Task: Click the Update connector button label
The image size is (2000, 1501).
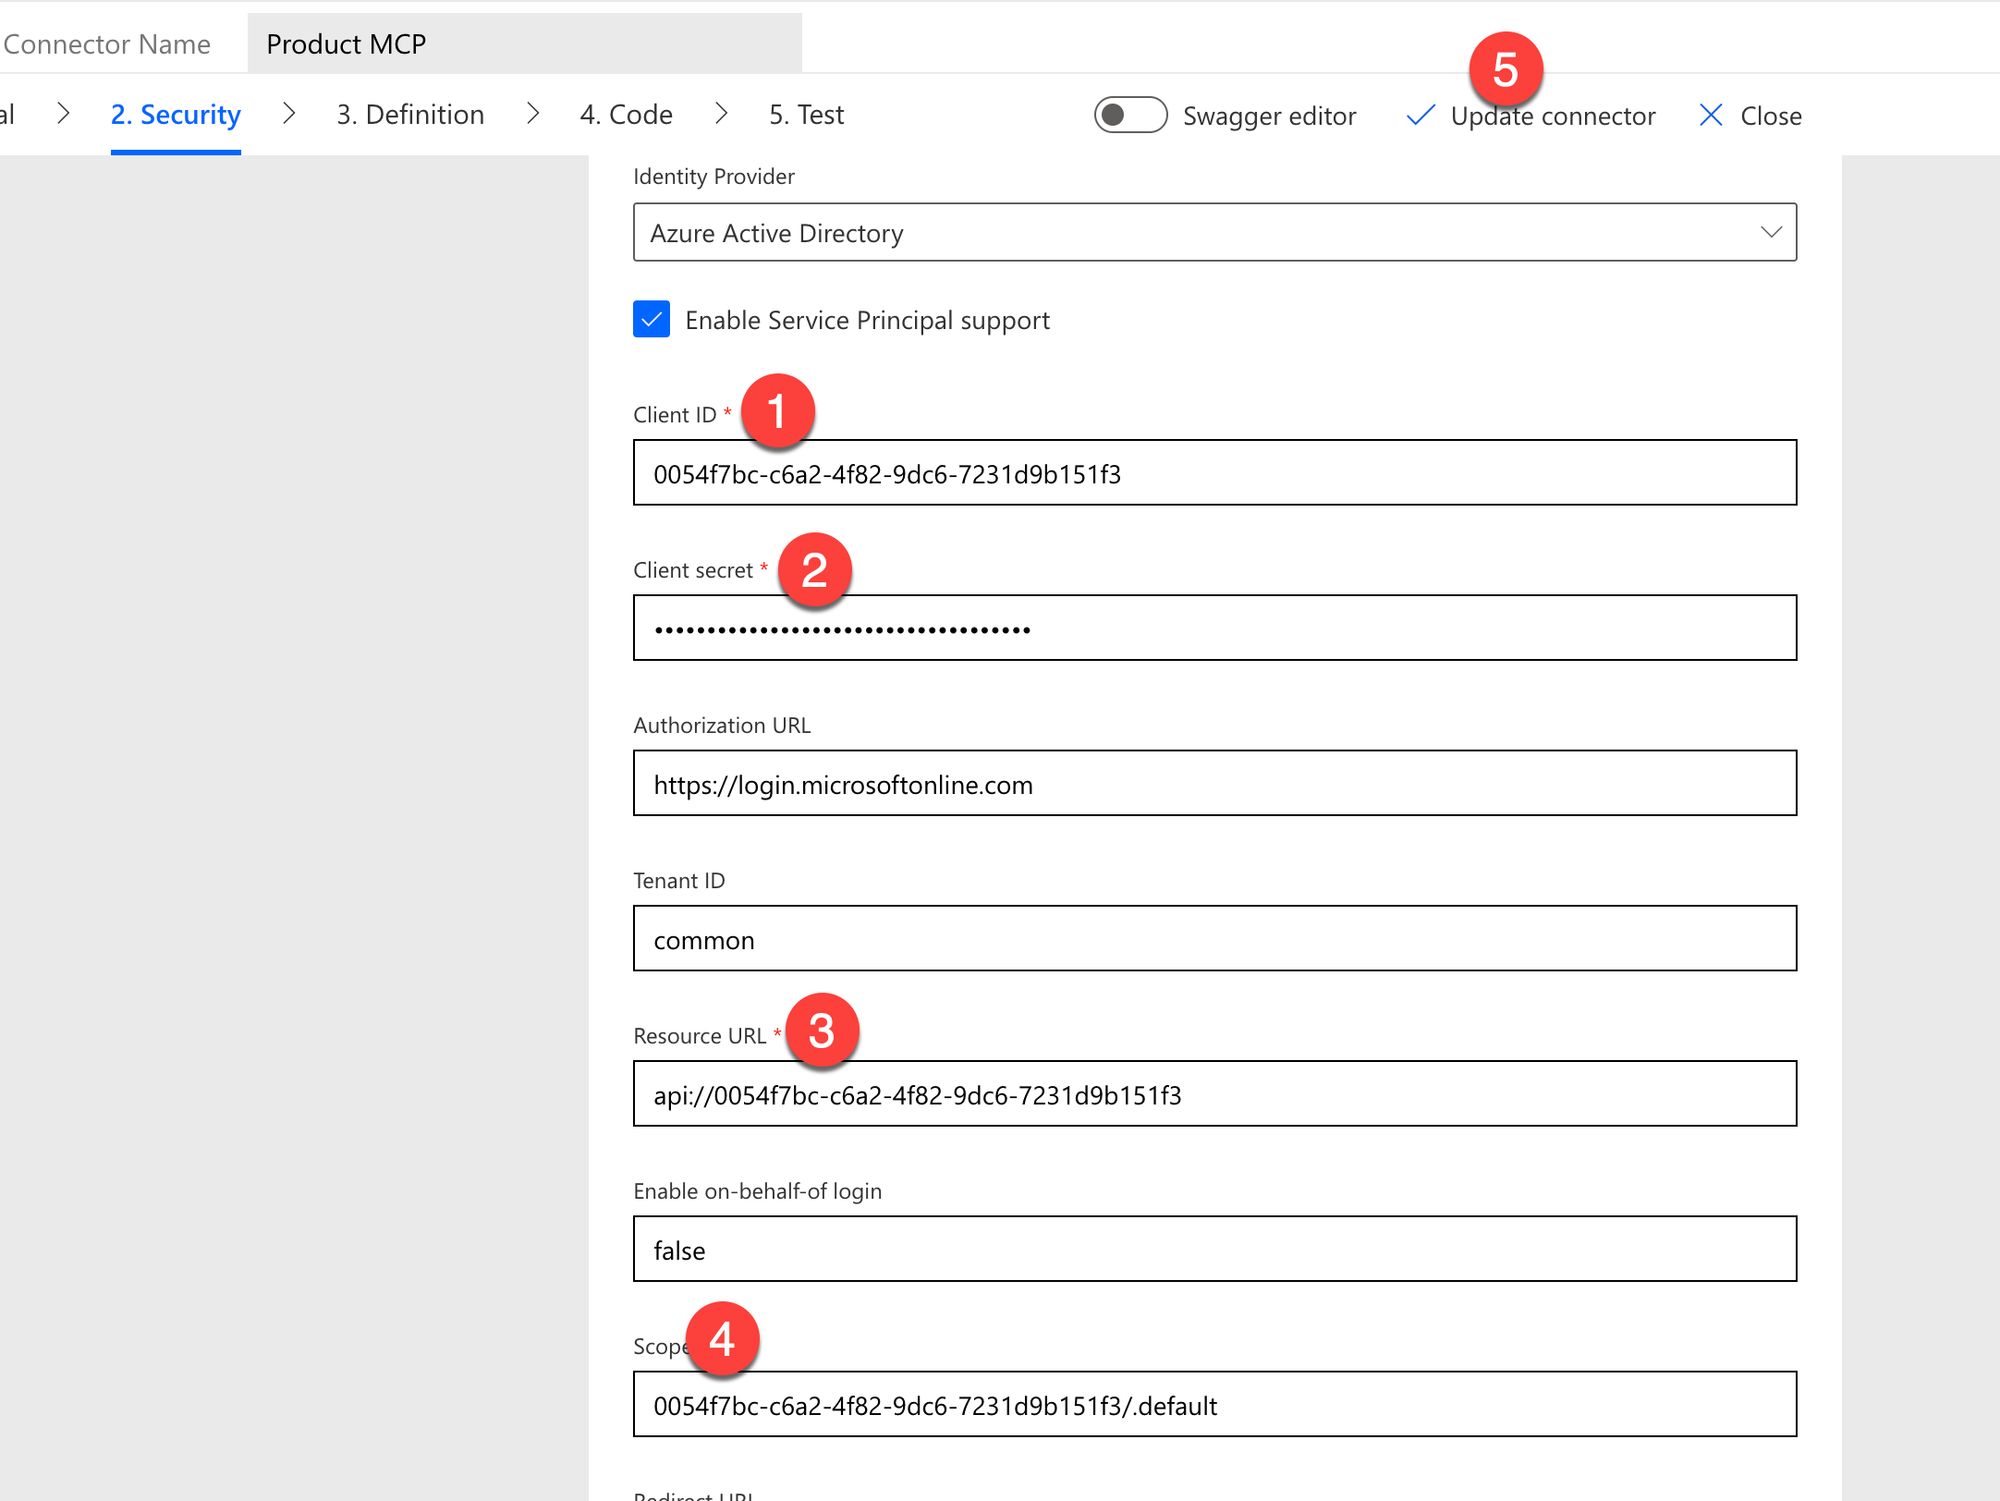Action: click(x=1552, y=117)
